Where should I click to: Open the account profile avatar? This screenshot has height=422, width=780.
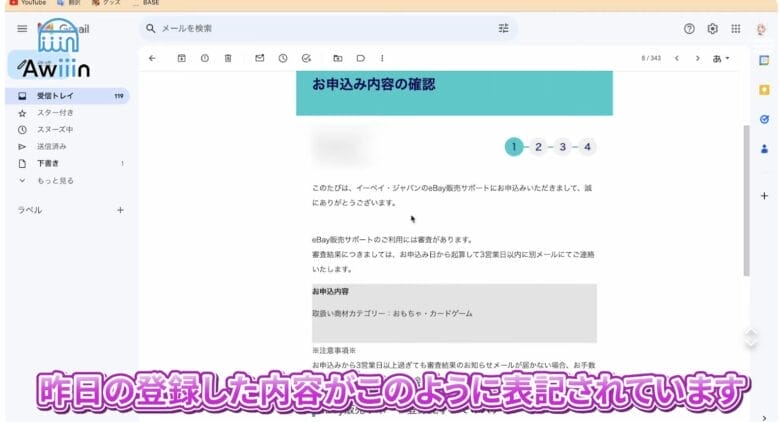[x=761, y=29]
